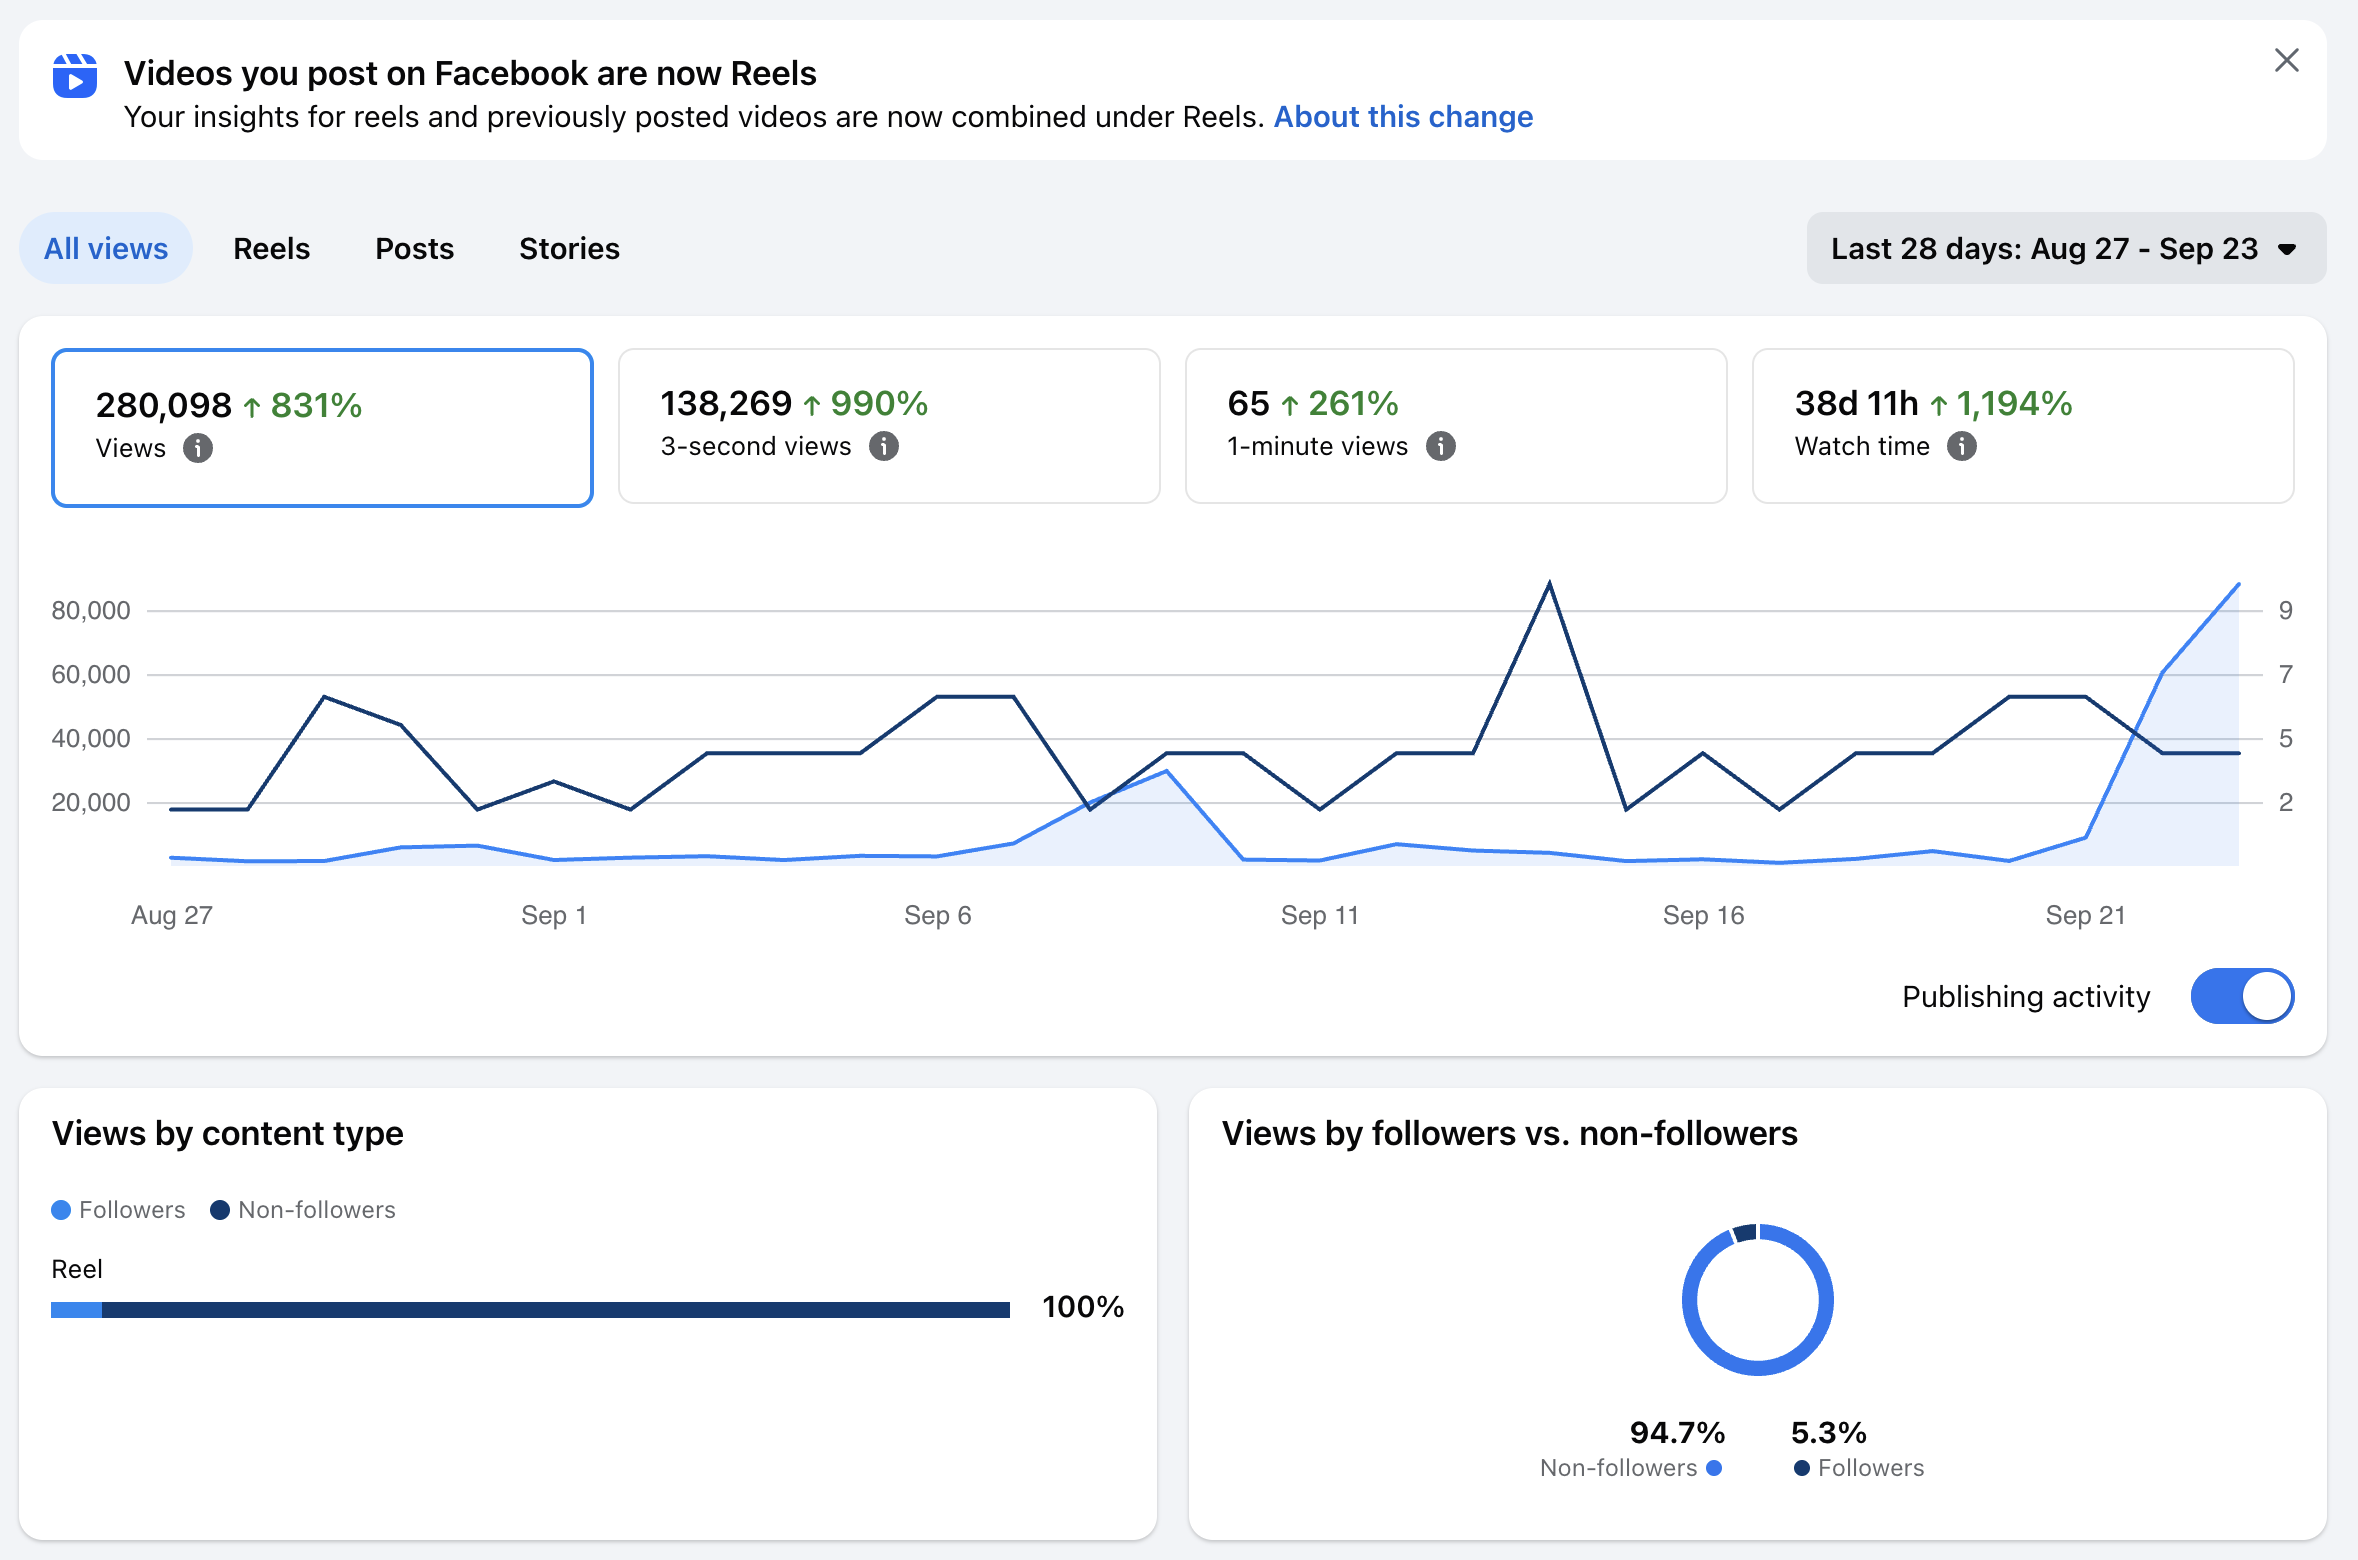2358x1560 pixels.
Task: Click the info icon beside Watch time
Action: 1962,446
